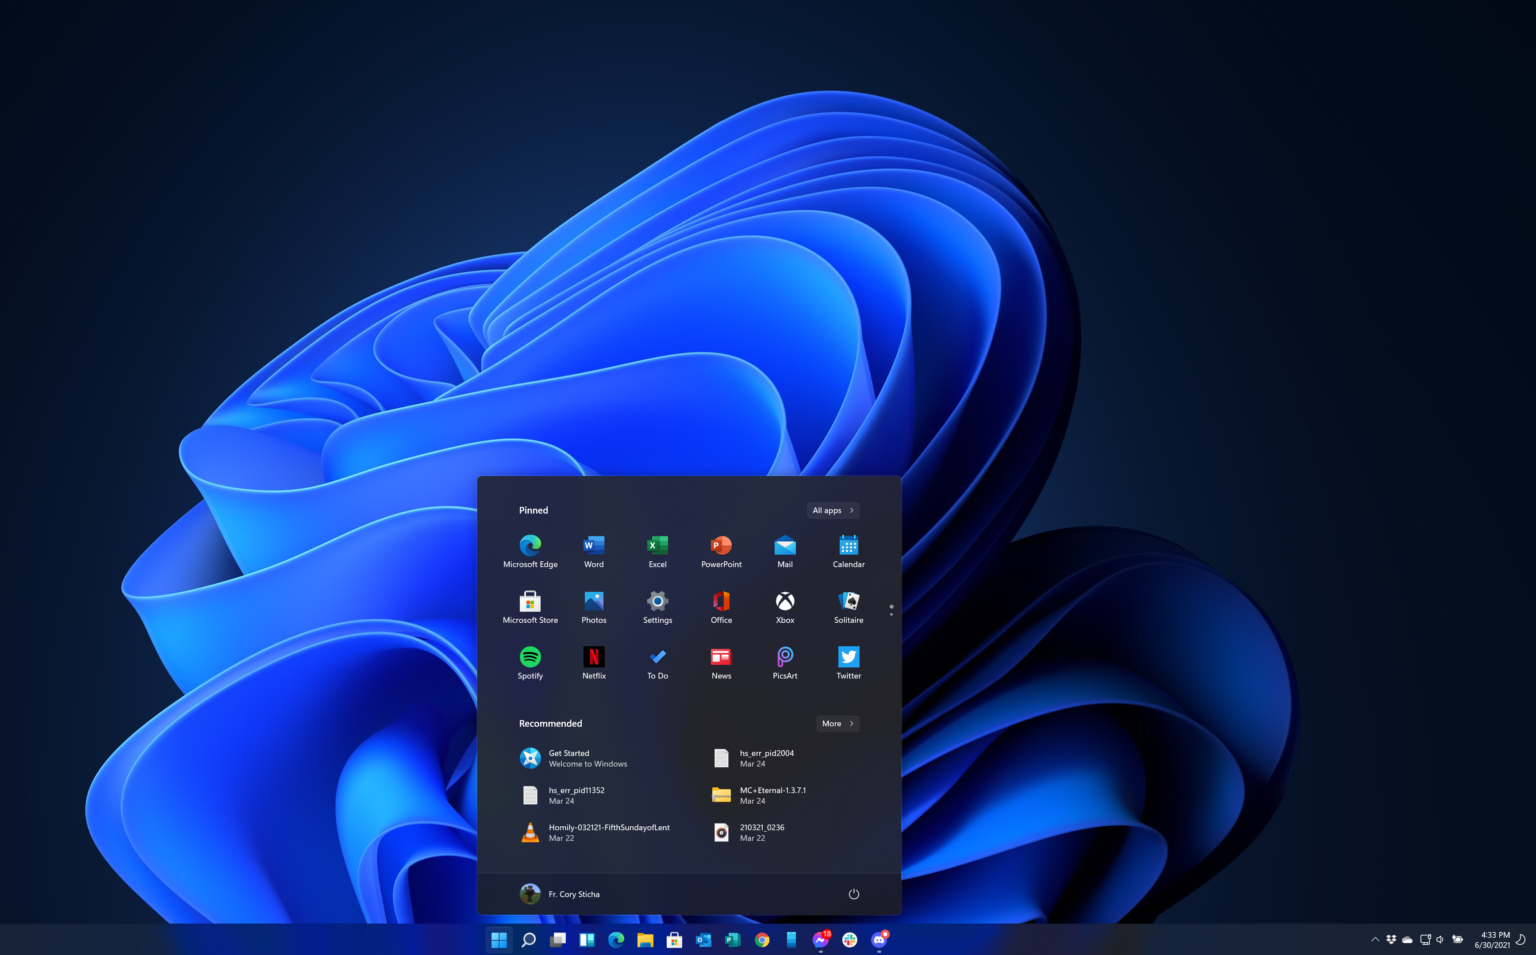Open Messenger with 18 notifications on taskbar
Screen dimensions: 1536x955
[821, 940]
